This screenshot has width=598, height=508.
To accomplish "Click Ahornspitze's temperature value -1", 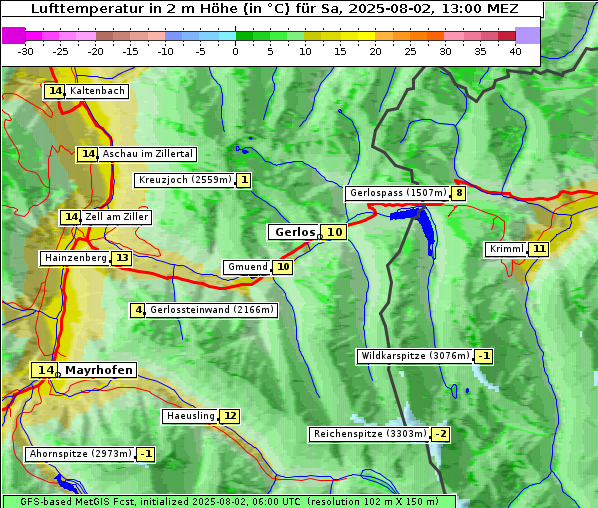I will [146, 454].
